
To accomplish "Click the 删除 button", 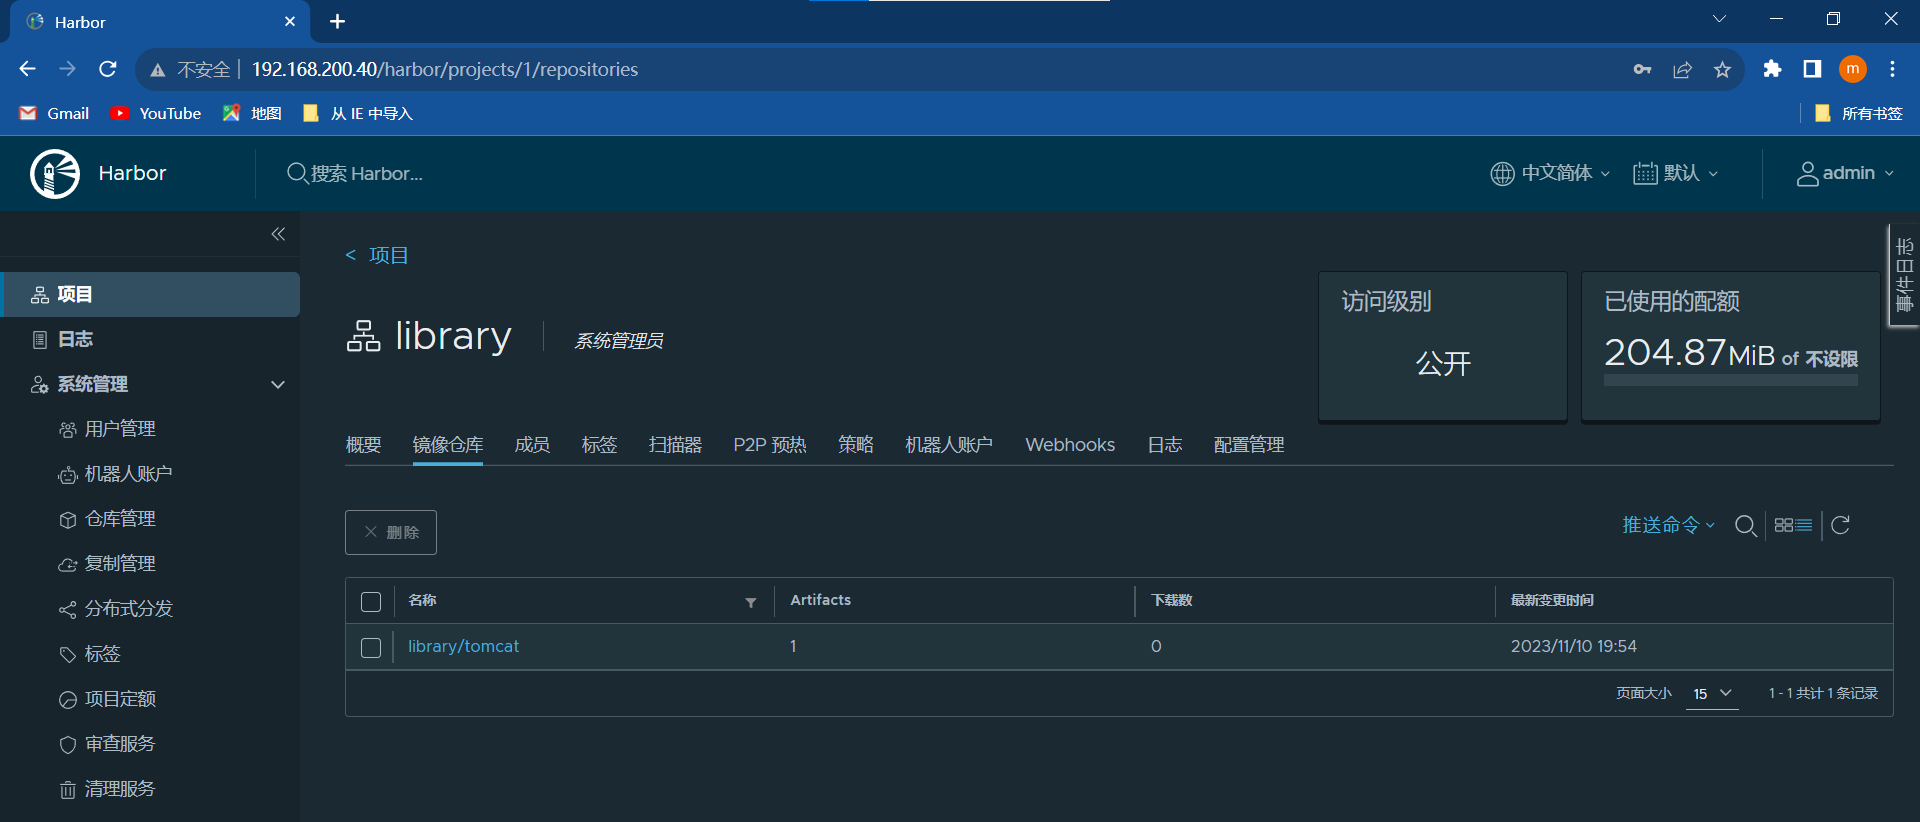I will [391, 532].
